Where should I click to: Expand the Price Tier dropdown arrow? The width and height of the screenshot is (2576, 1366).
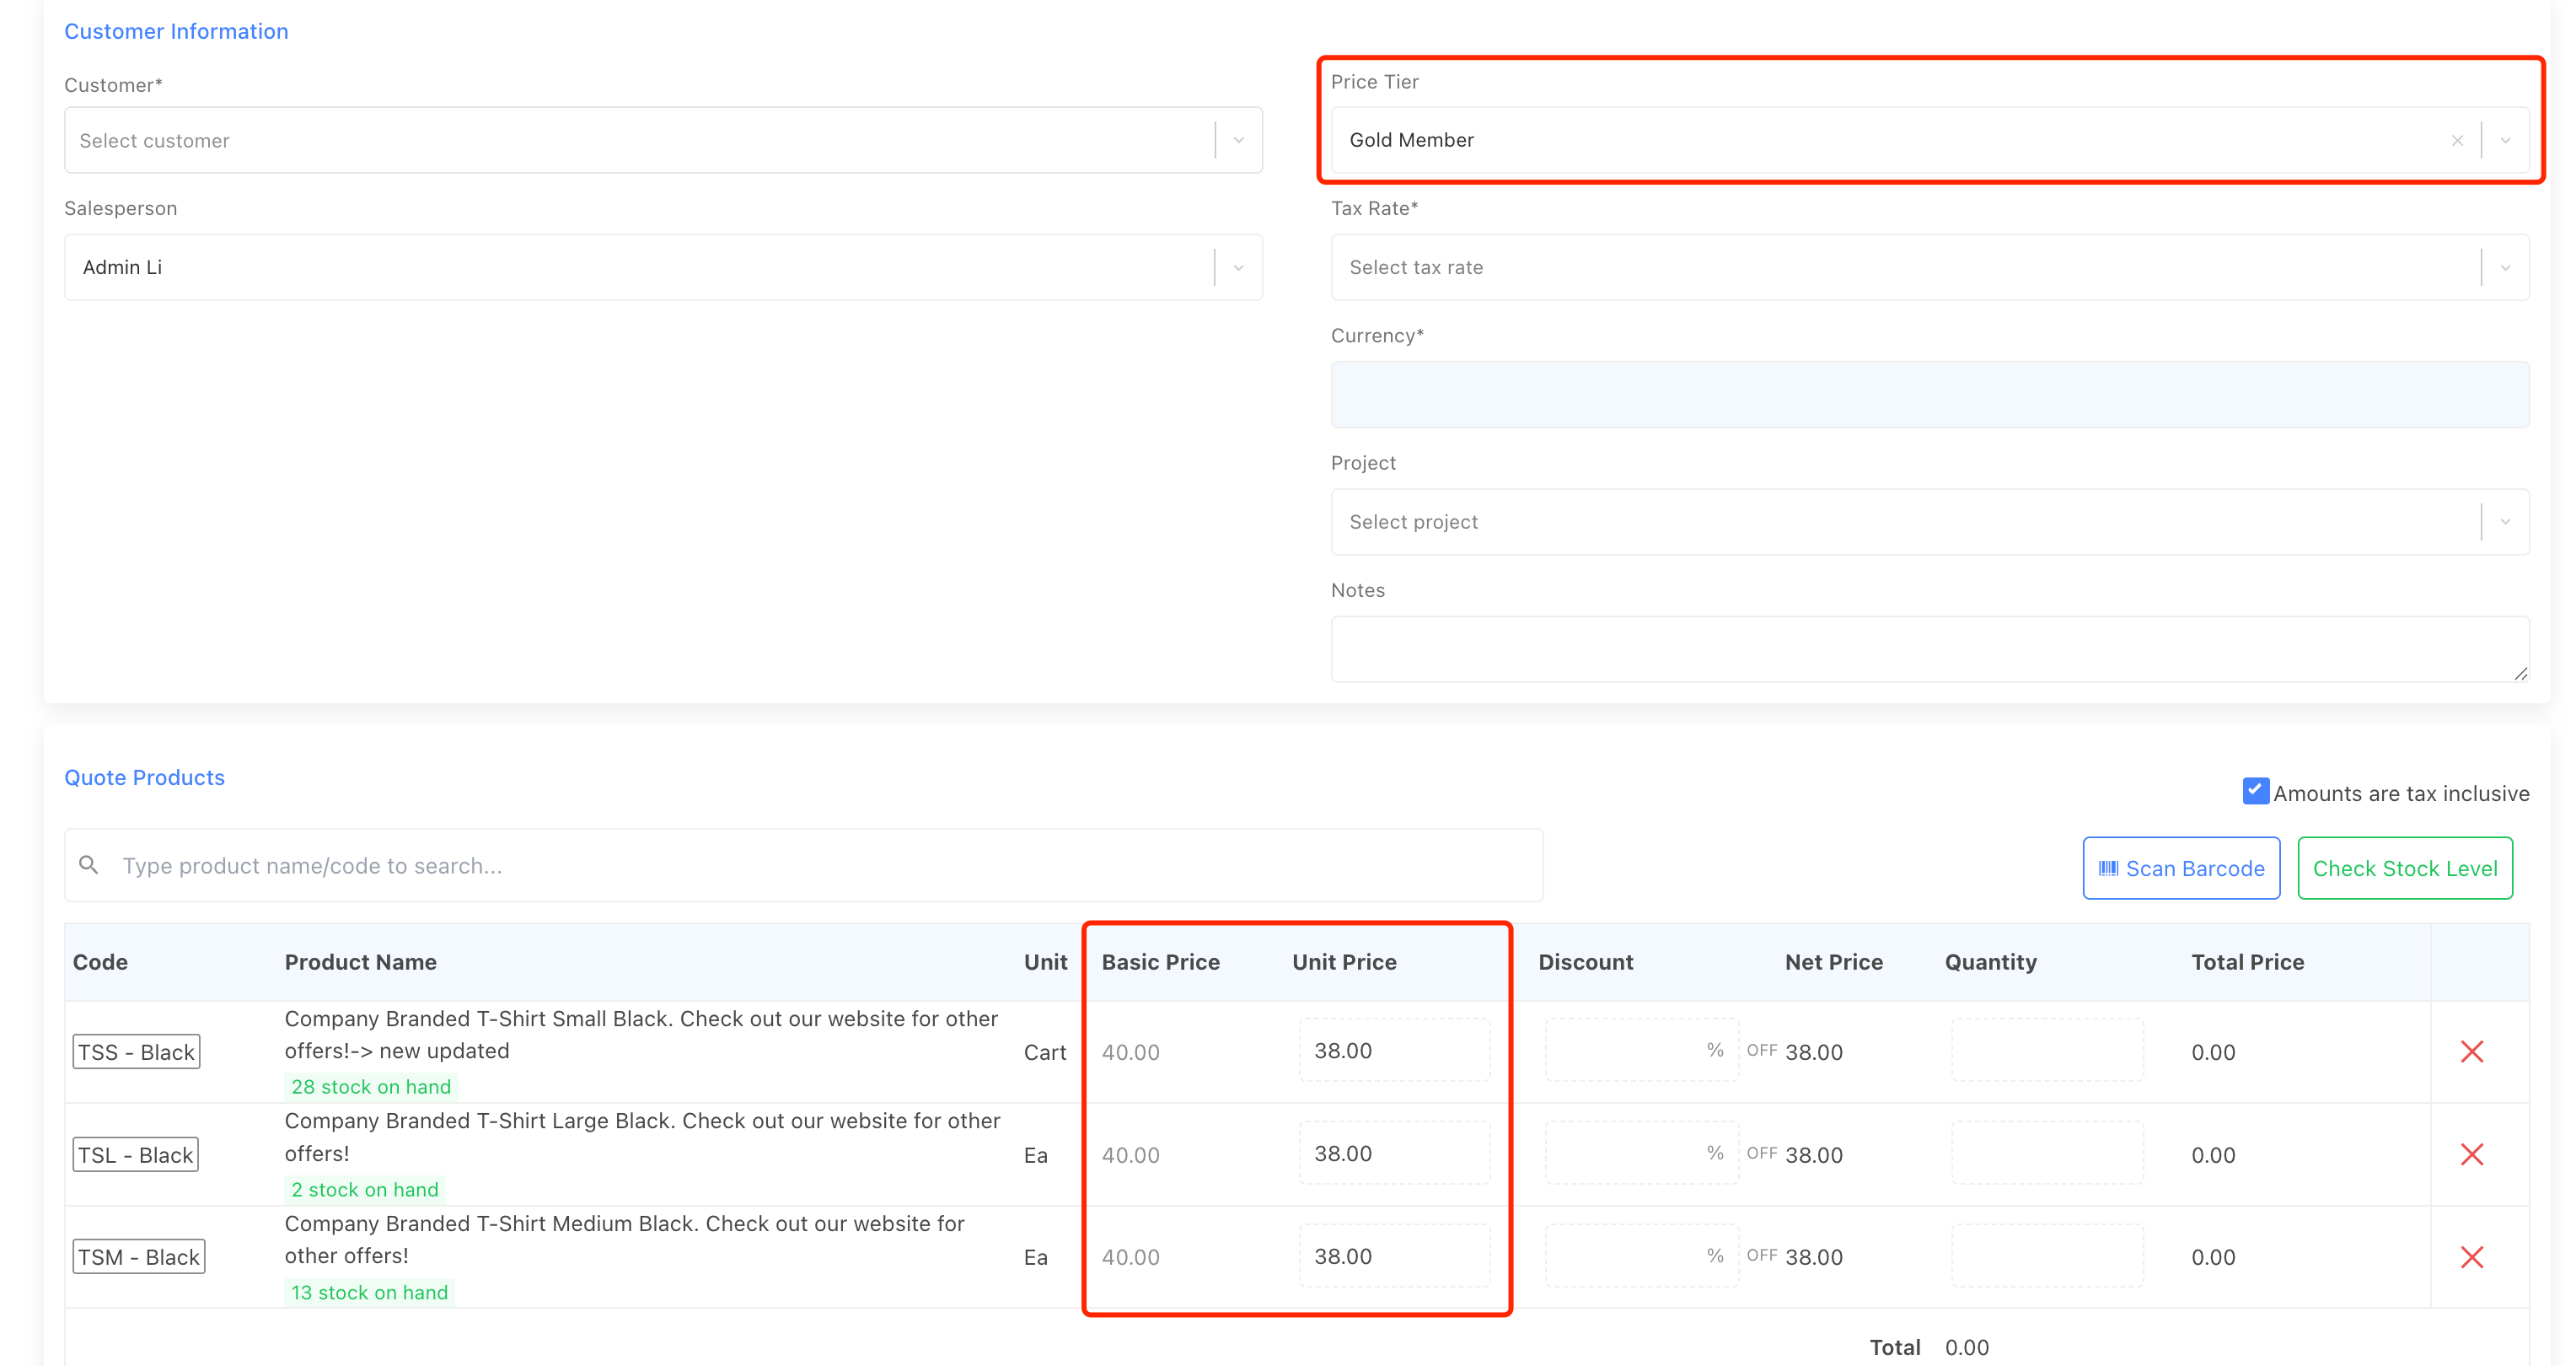click(2505, 141)
